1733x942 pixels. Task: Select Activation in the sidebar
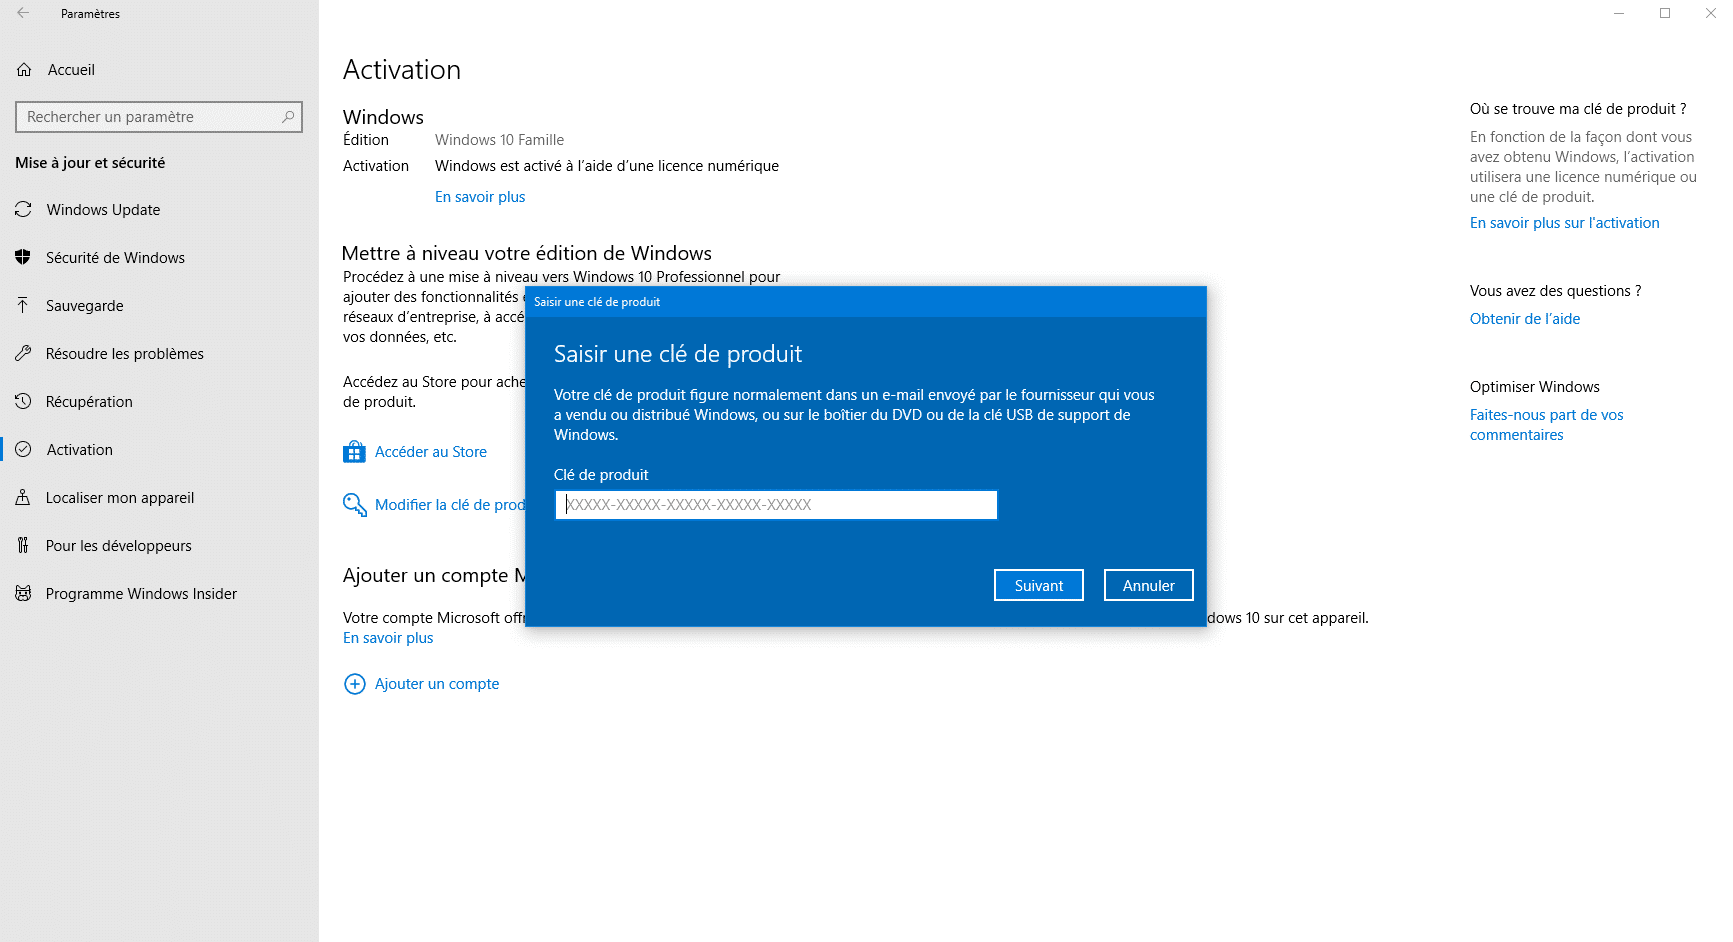pos(80,450)
